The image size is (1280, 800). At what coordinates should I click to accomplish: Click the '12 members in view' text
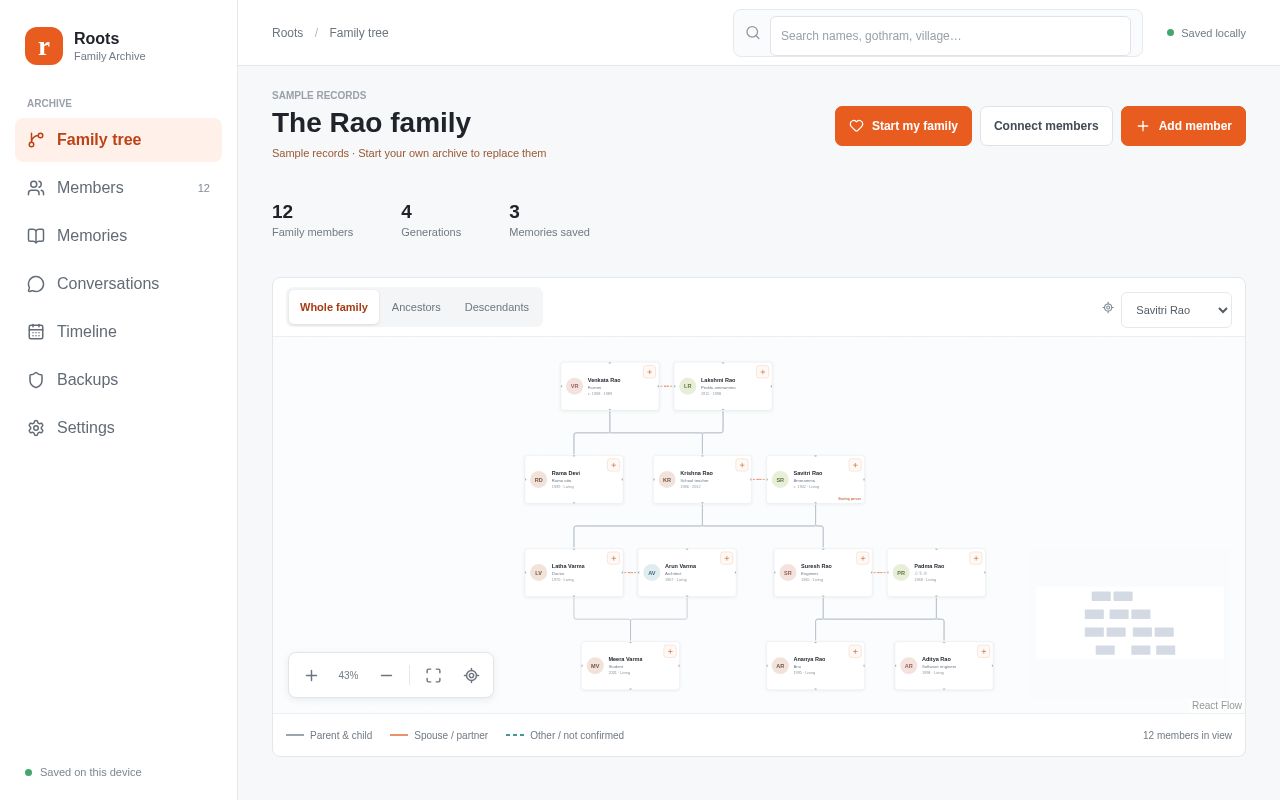[1187, 735]
